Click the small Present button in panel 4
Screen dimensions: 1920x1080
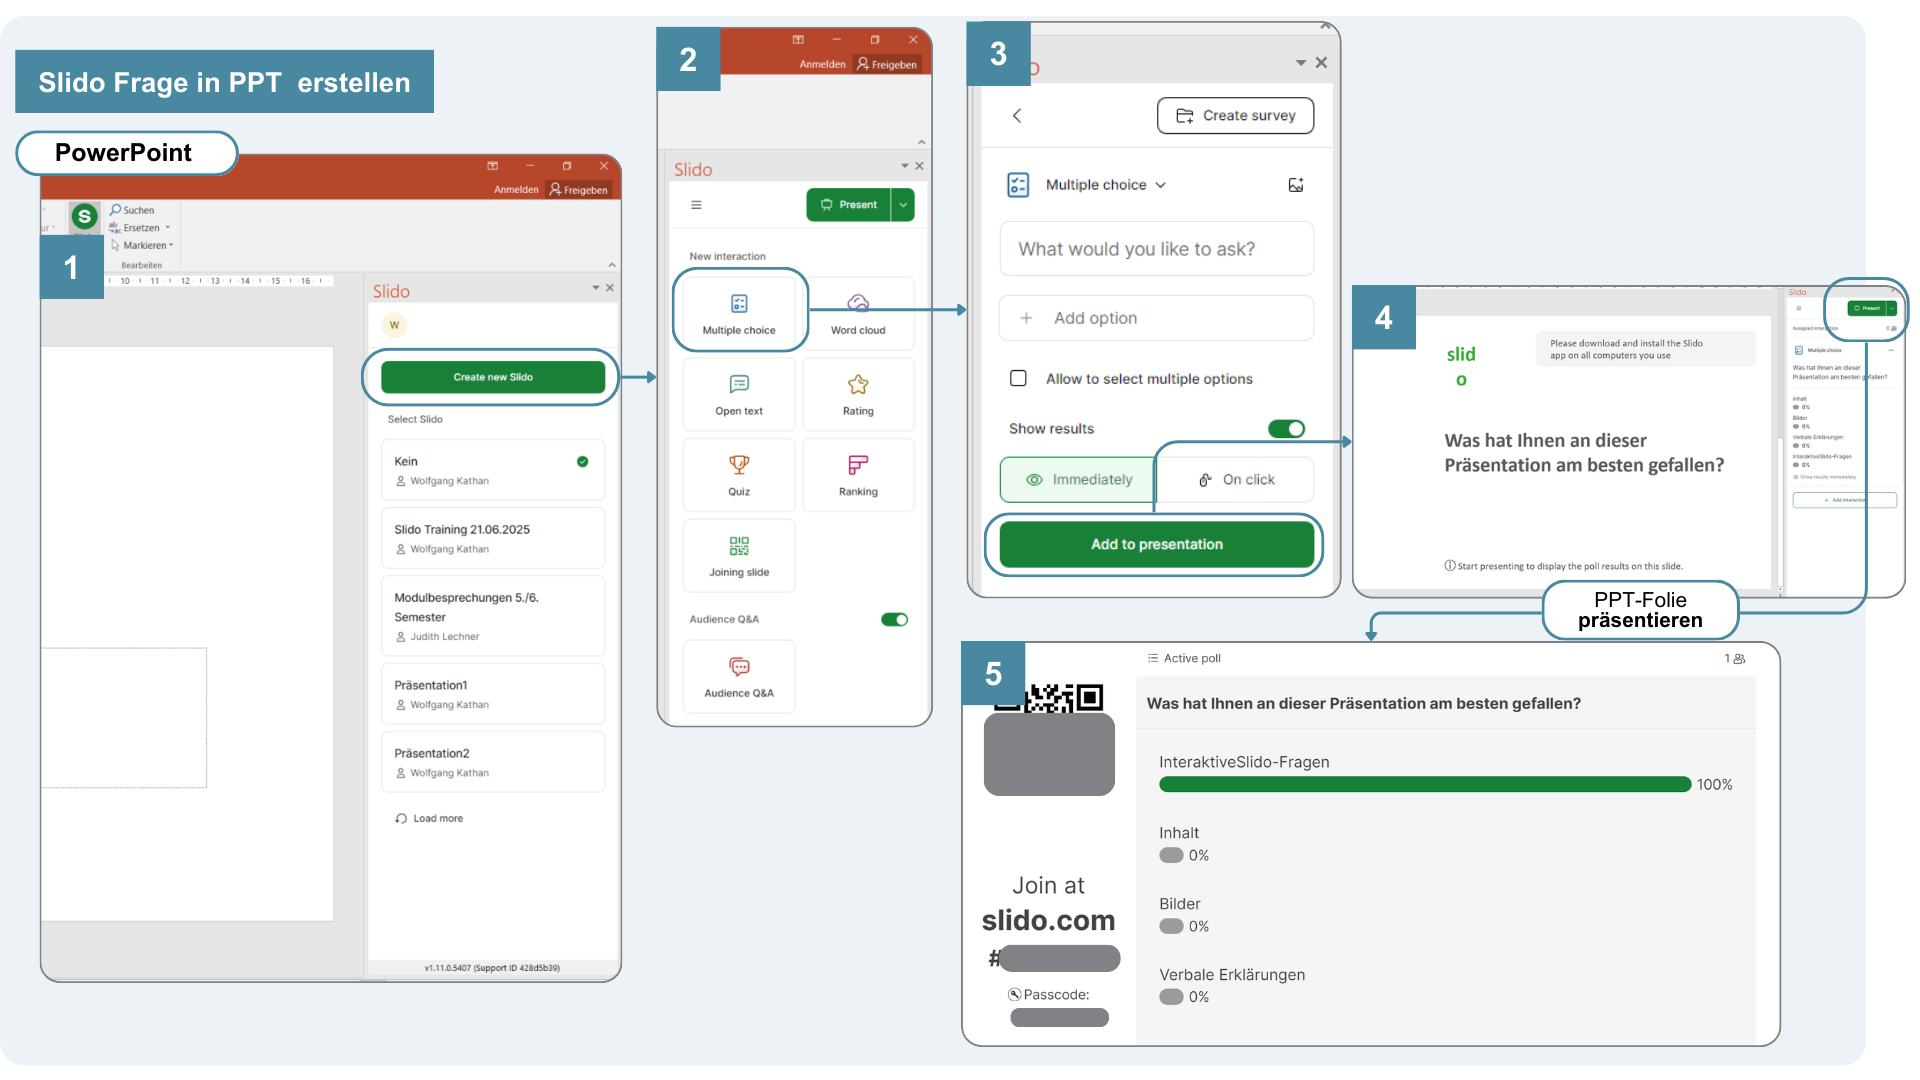pyautogui.click(x=1866, y=308)
